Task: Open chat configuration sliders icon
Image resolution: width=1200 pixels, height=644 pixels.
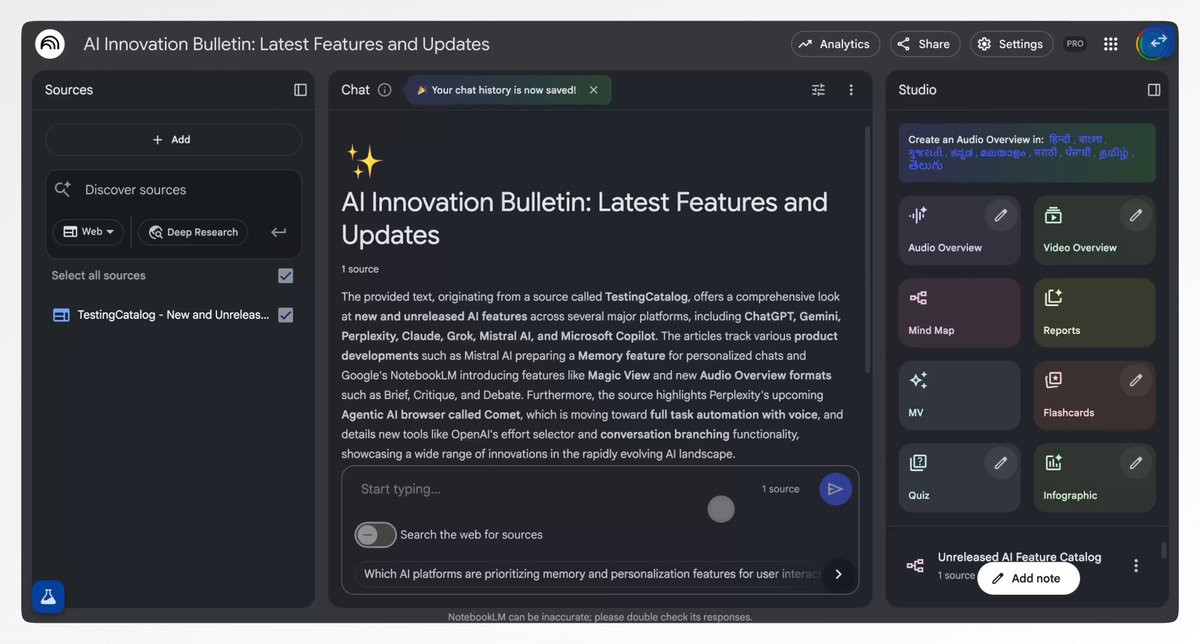Action: (x=818, y=90)
